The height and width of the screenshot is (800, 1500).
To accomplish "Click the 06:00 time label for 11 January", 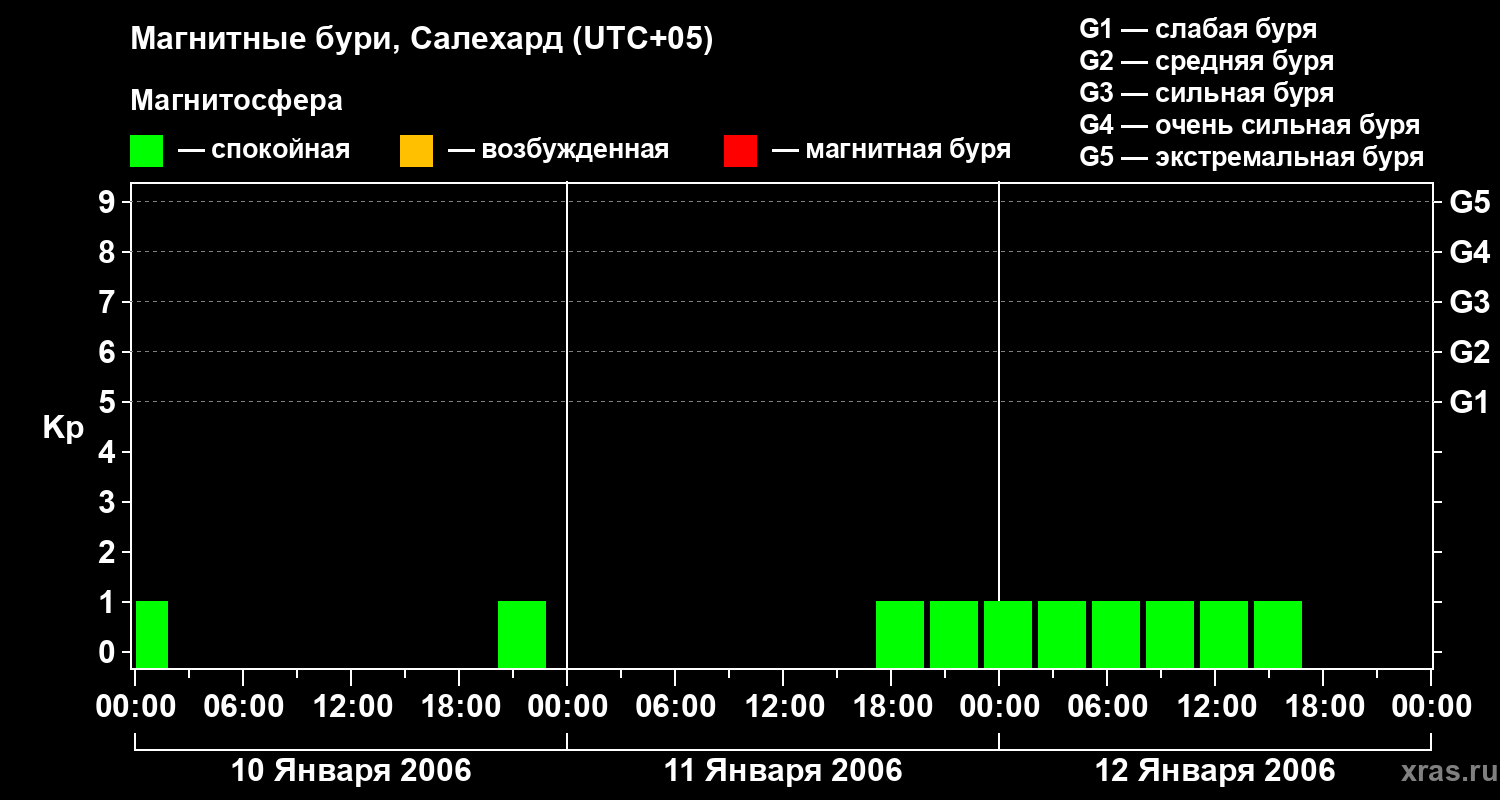I will [x=675, y=706].
